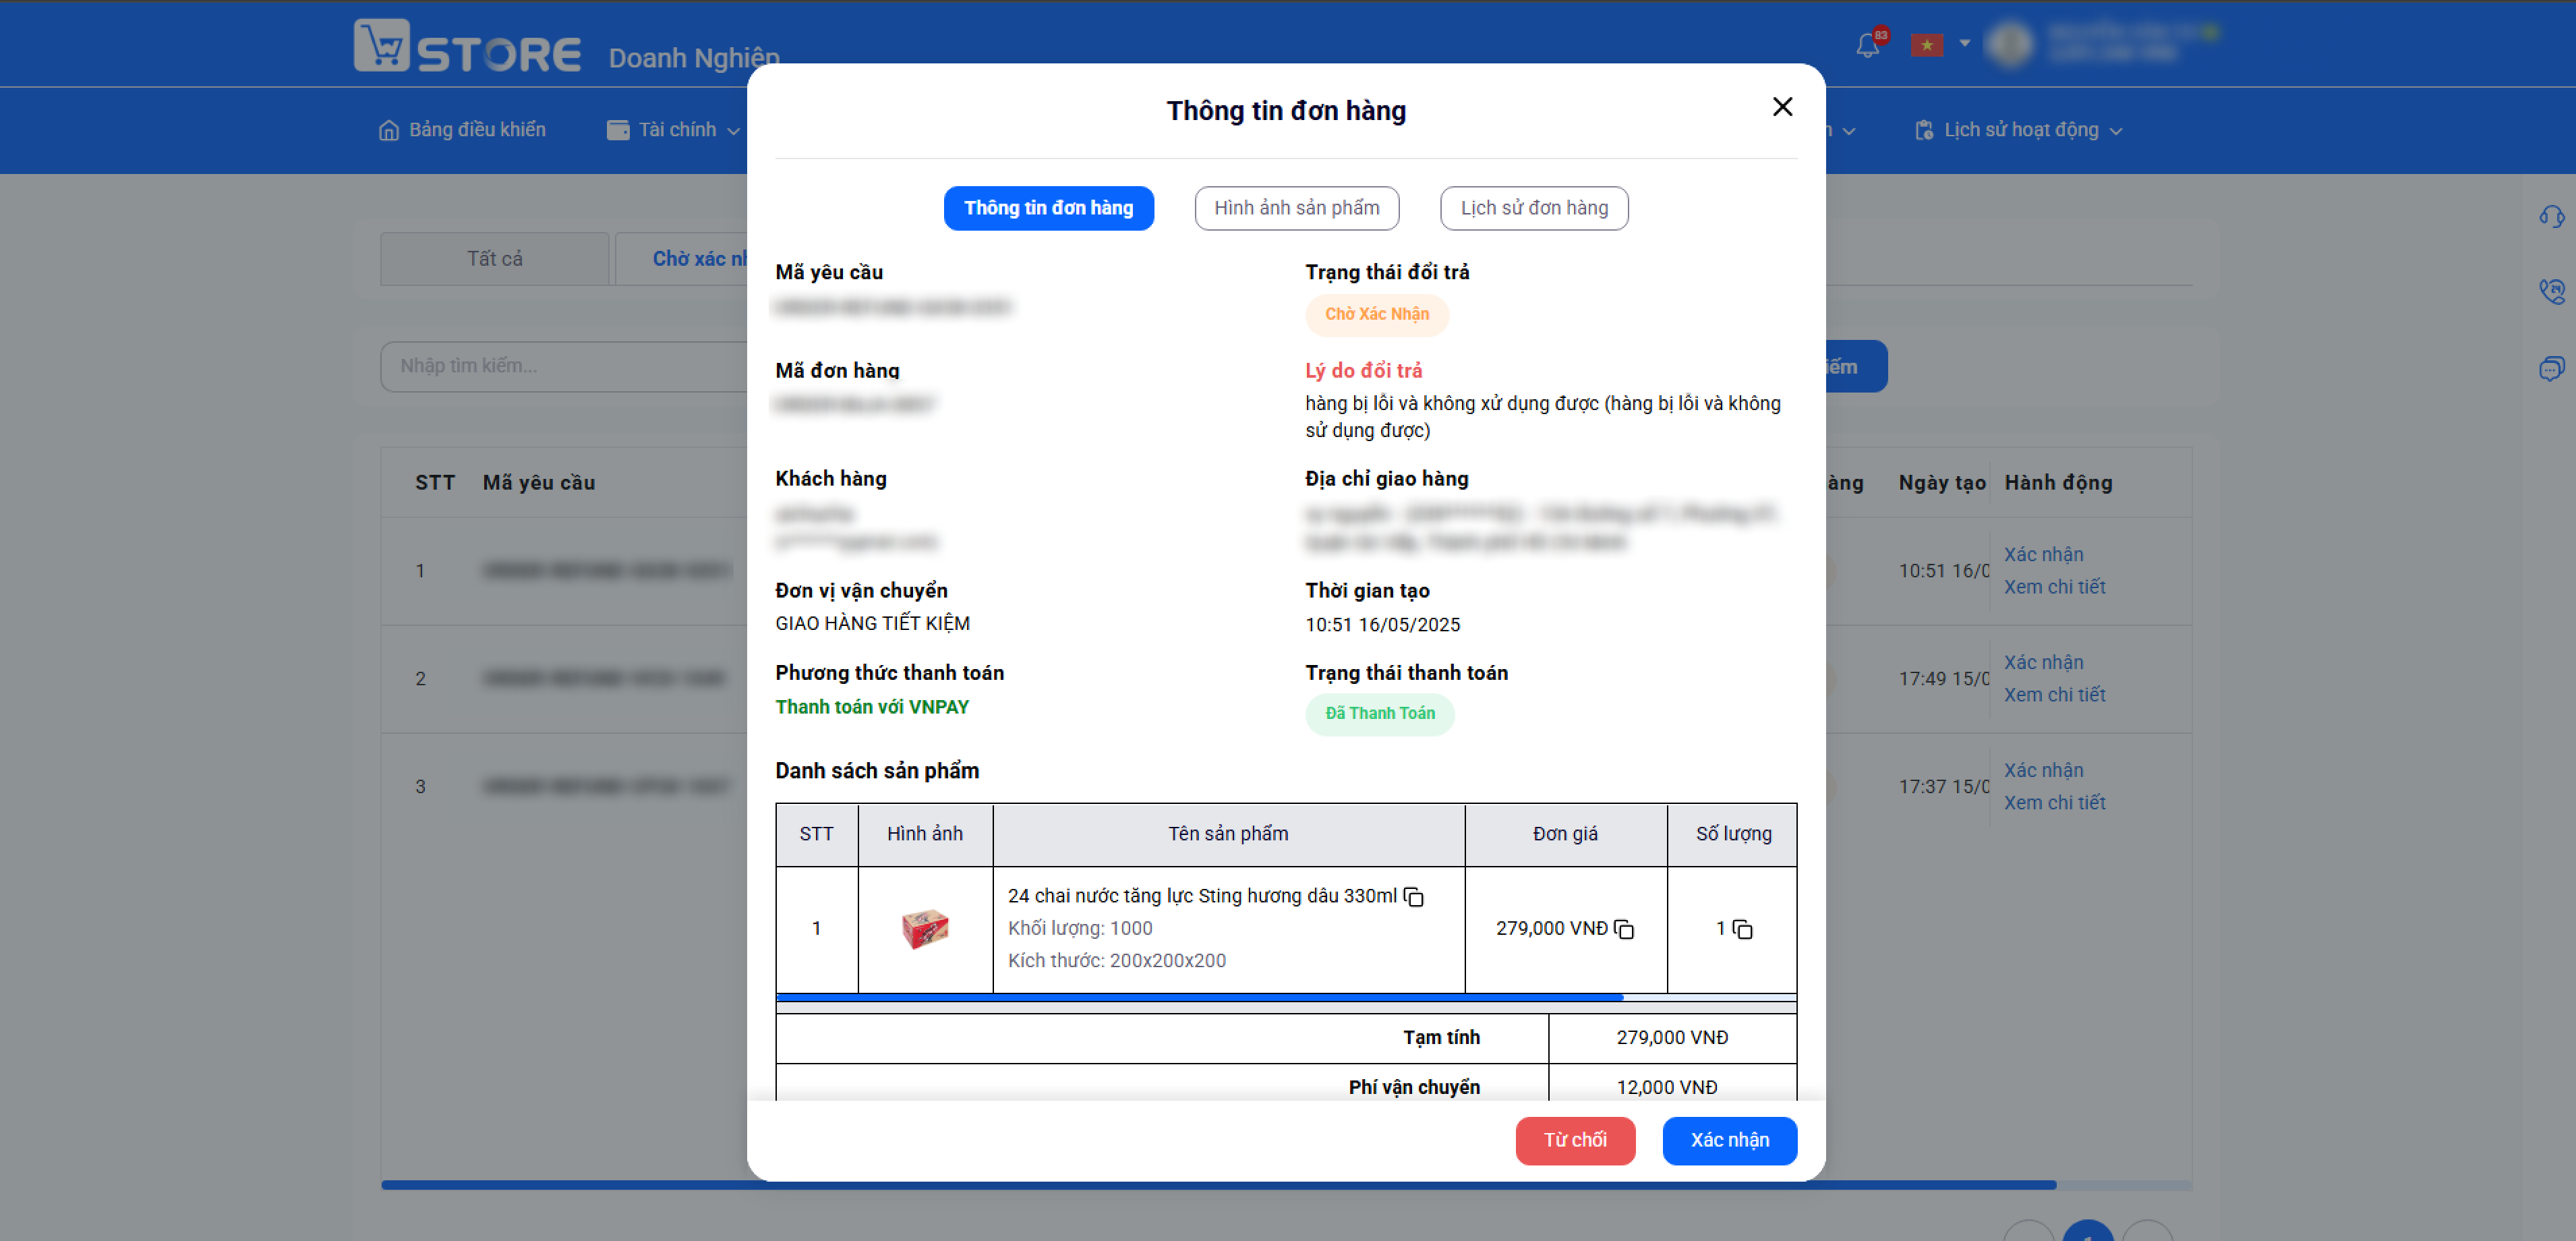Copy the 279,000 VNĐ unit price
This screenshot has width=2576, height=1241.
click(x=1624, y=929)
